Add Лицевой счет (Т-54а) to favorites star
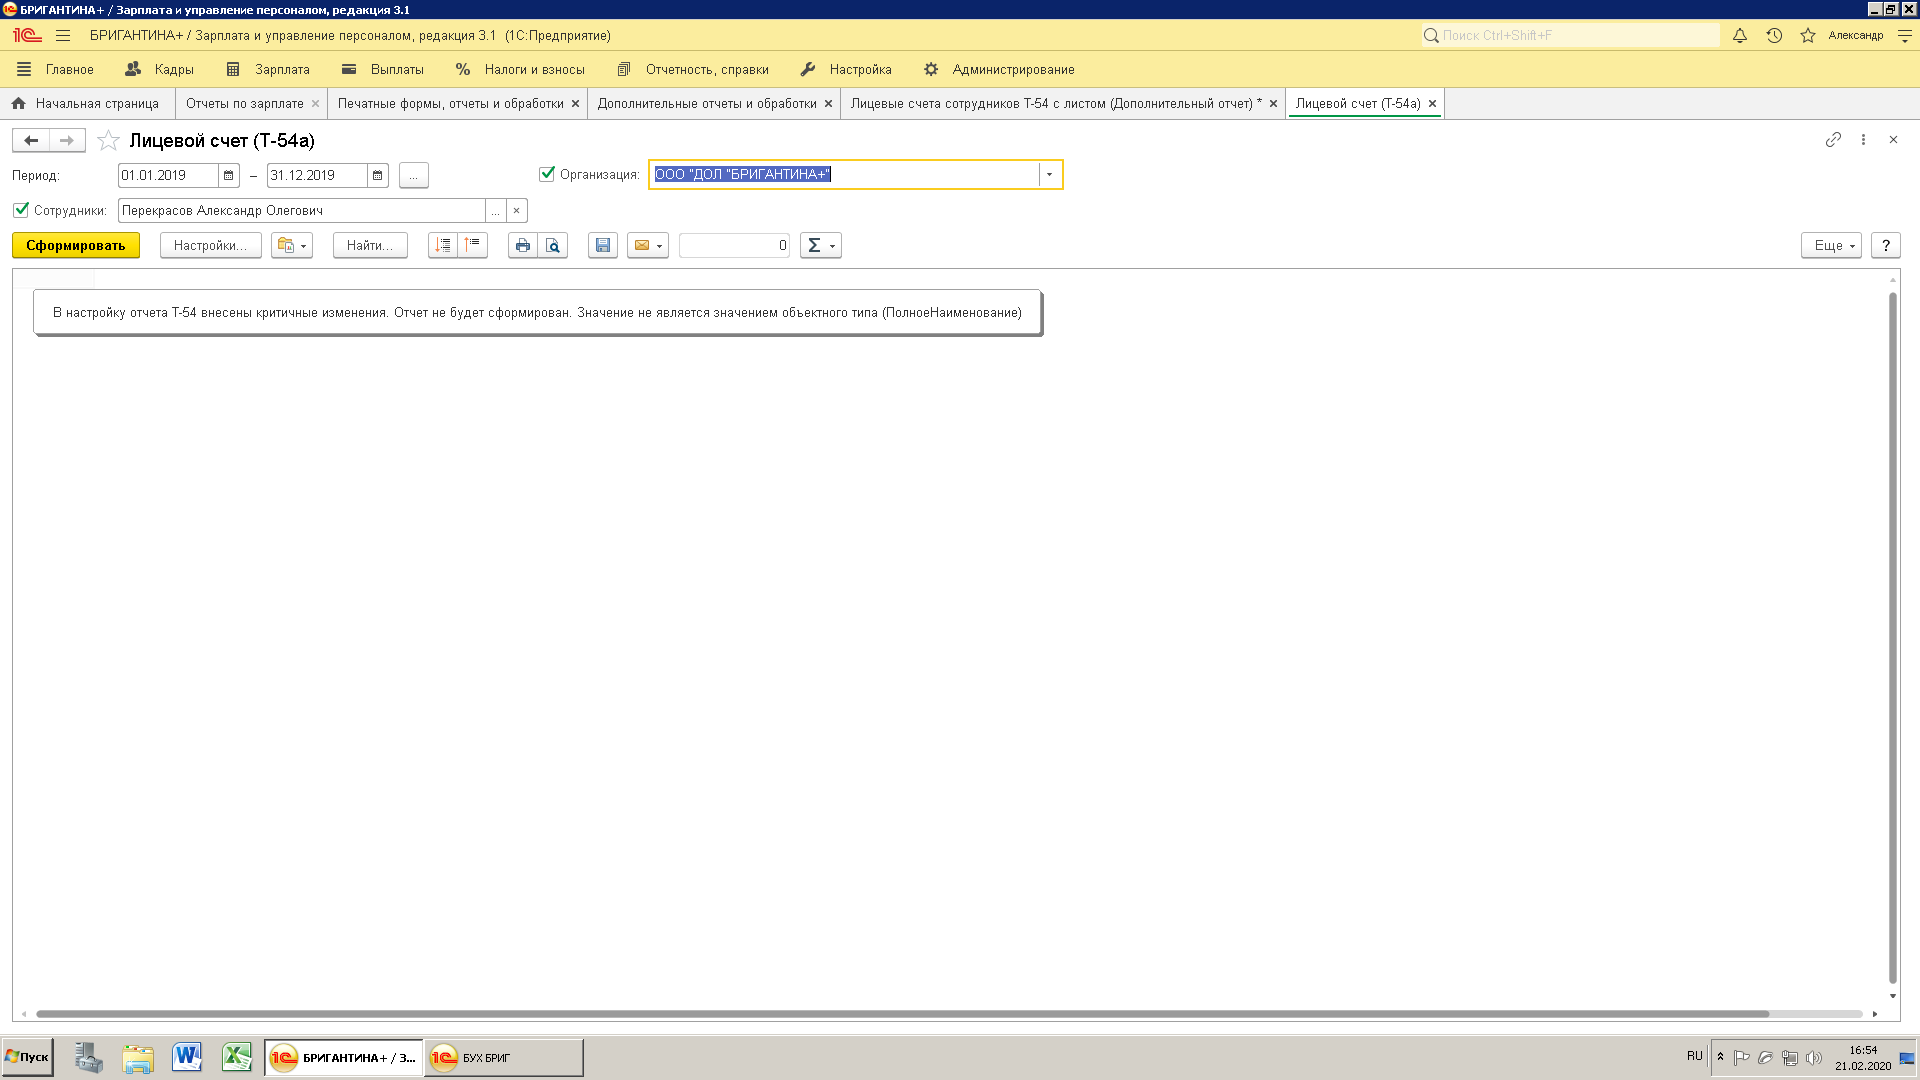The height and width of the screenshot is (1080, 1920). 108,140
